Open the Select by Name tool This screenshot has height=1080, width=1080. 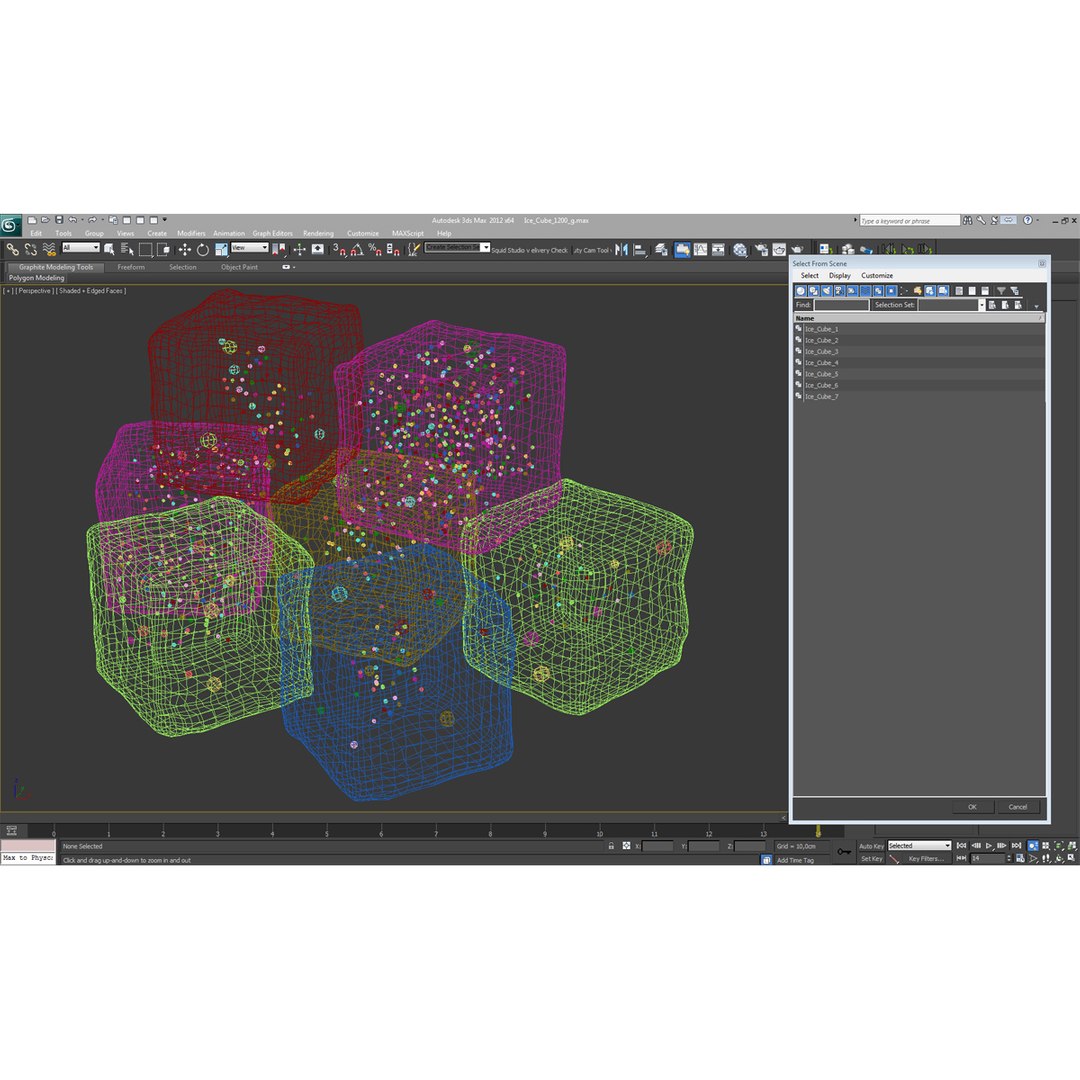pos(127,249)
